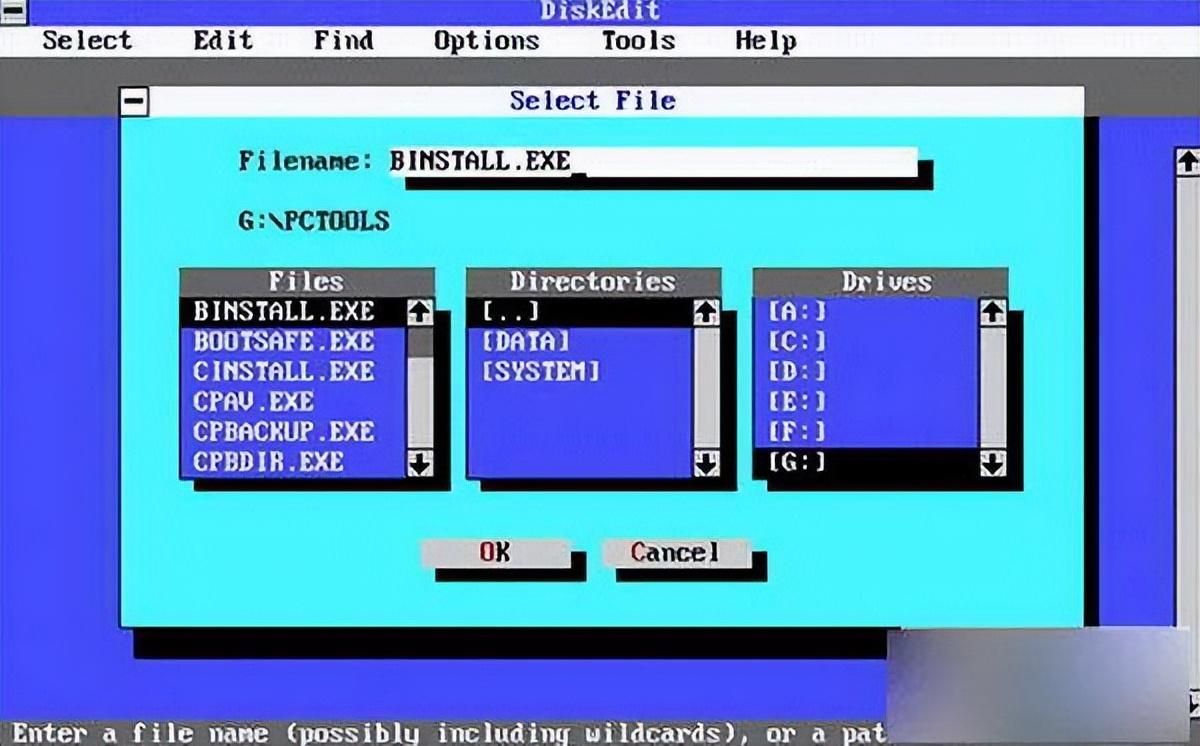The height and width of the screenshot is (746, 1200).
Task: Open the Options menu
Action: (486, 41)
